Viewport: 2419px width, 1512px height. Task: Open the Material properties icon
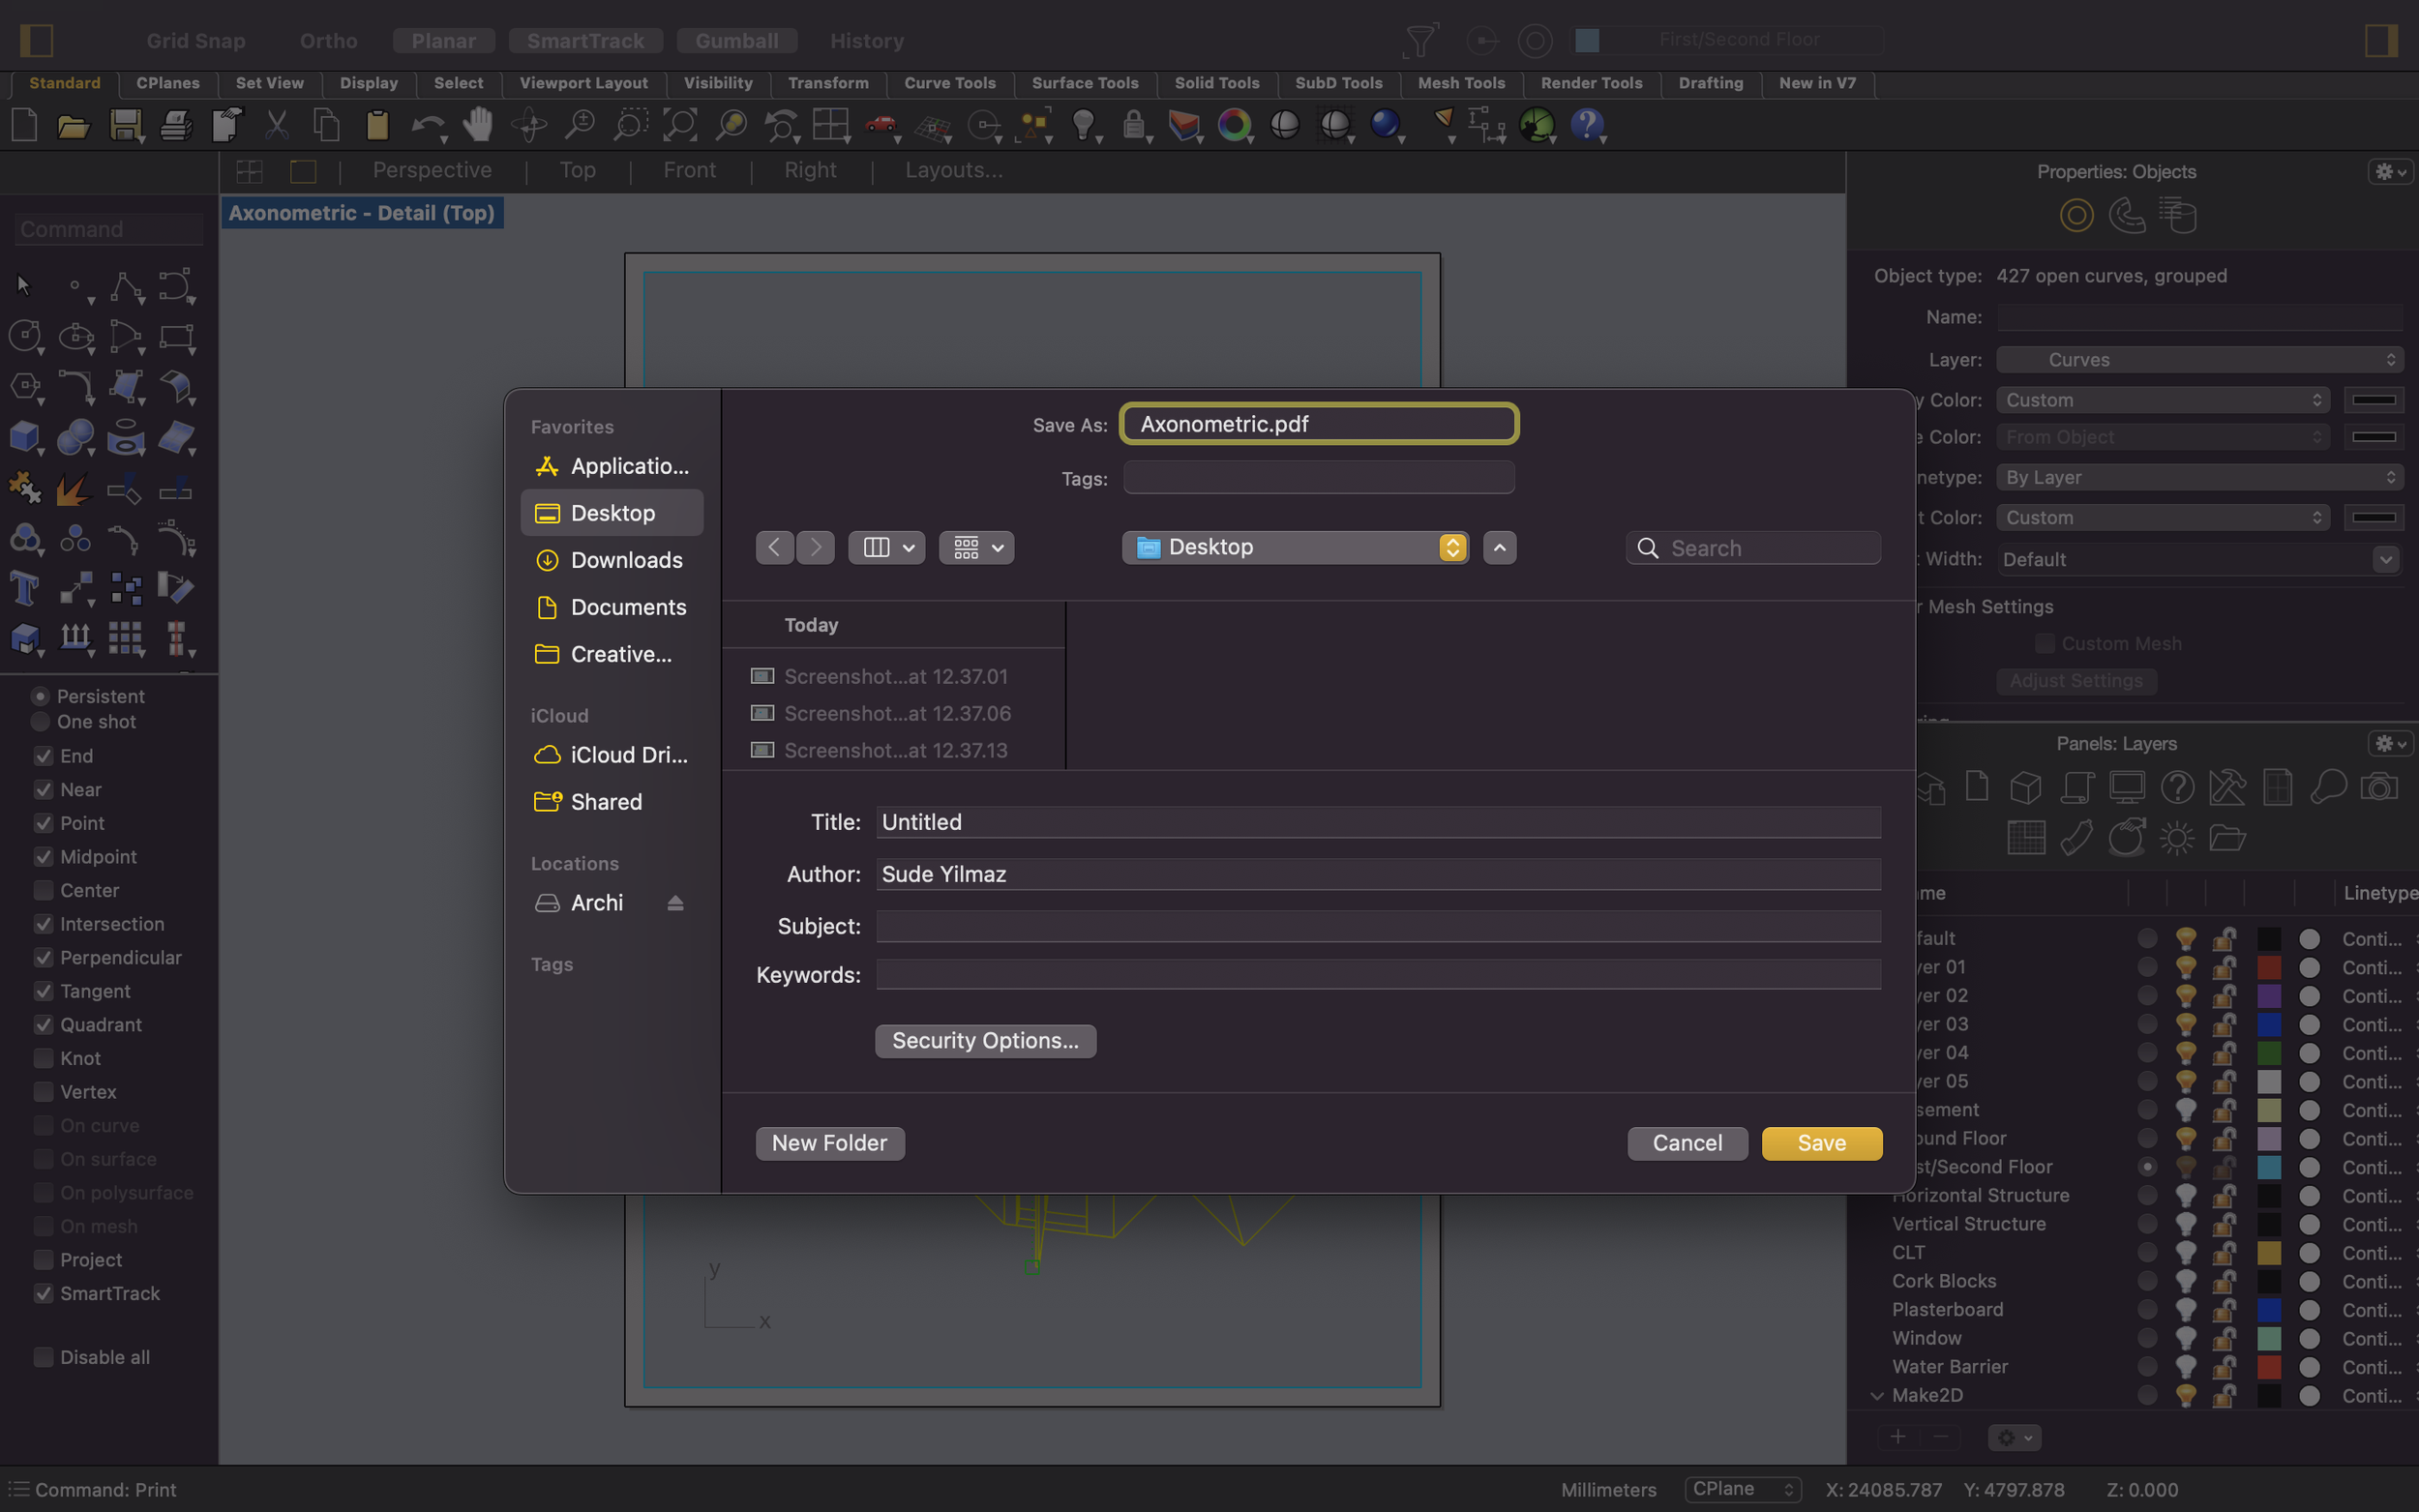pyautogui.click(x=2126, y=215)
